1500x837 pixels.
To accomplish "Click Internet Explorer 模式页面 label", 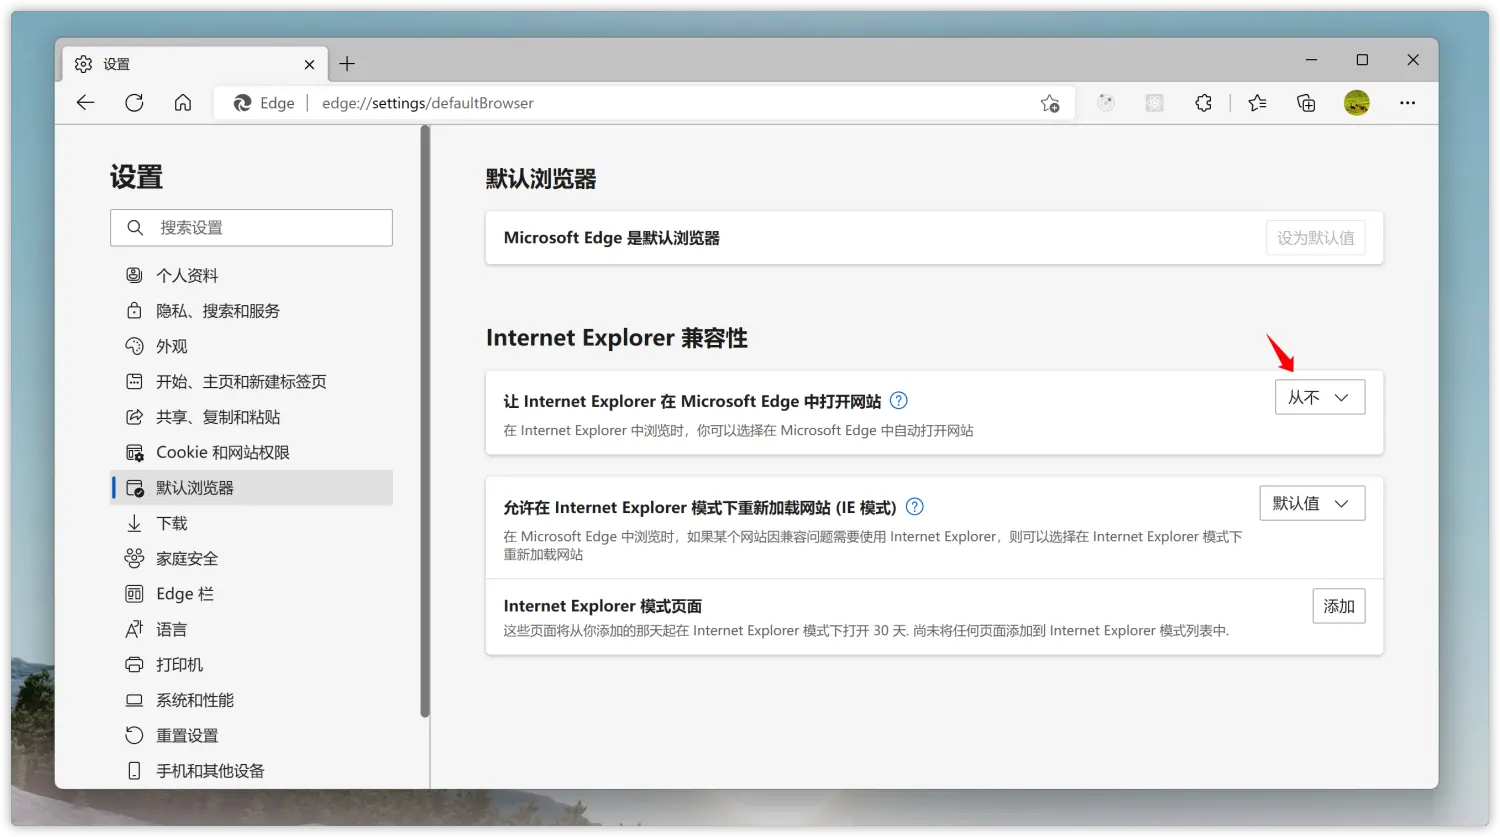I will 603,606.
